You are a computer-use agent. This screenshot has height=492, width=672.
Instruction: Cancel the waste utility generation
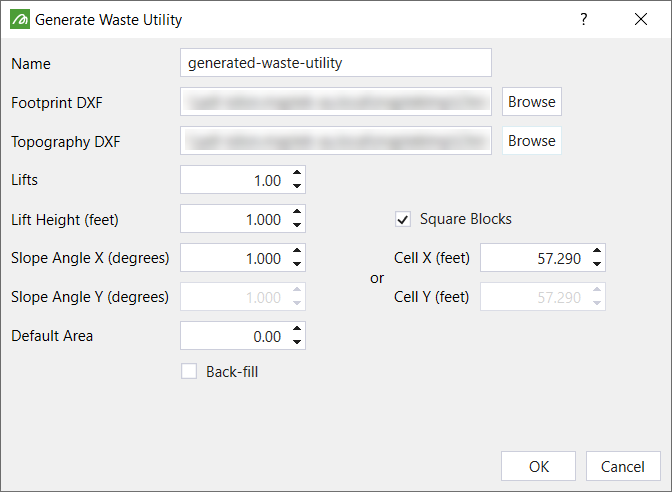(622, 466)
